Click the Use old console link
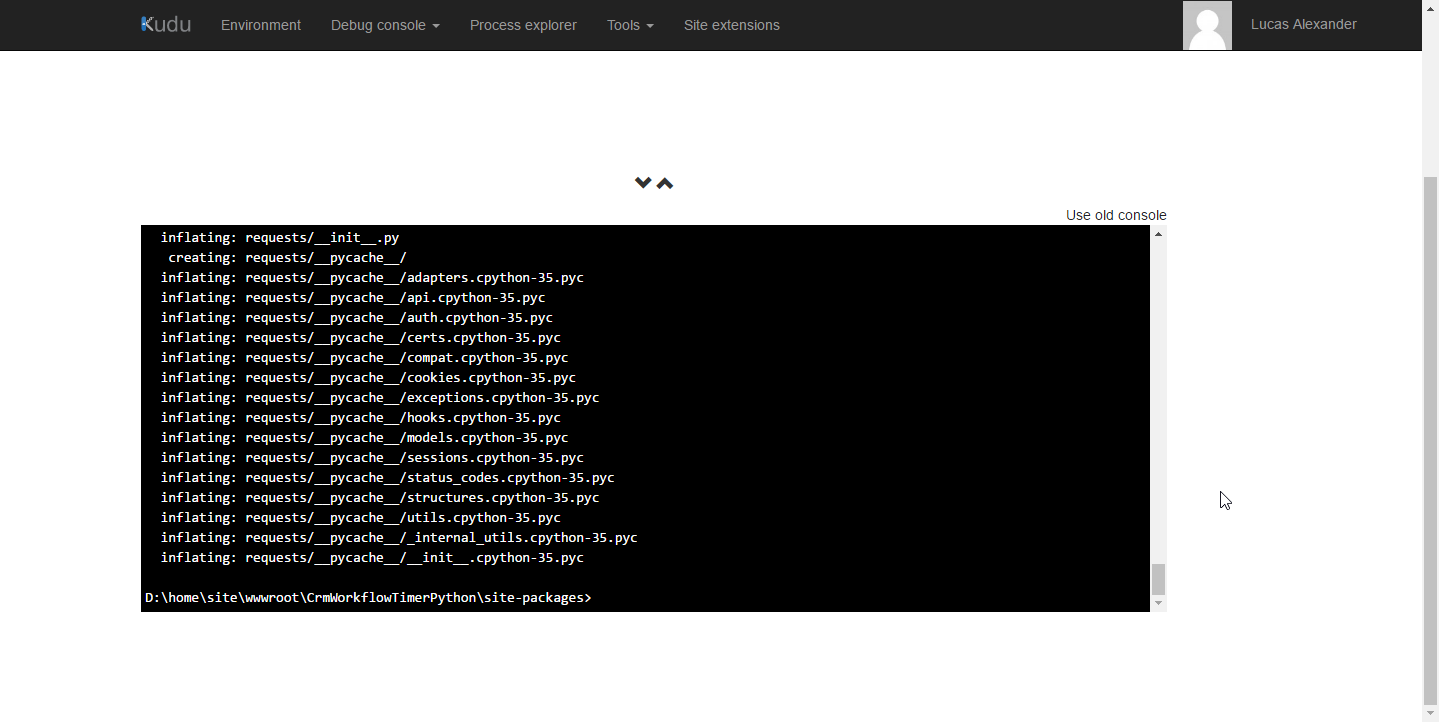The width and height of the screenshot is (1439, 722). (1116, 215)
